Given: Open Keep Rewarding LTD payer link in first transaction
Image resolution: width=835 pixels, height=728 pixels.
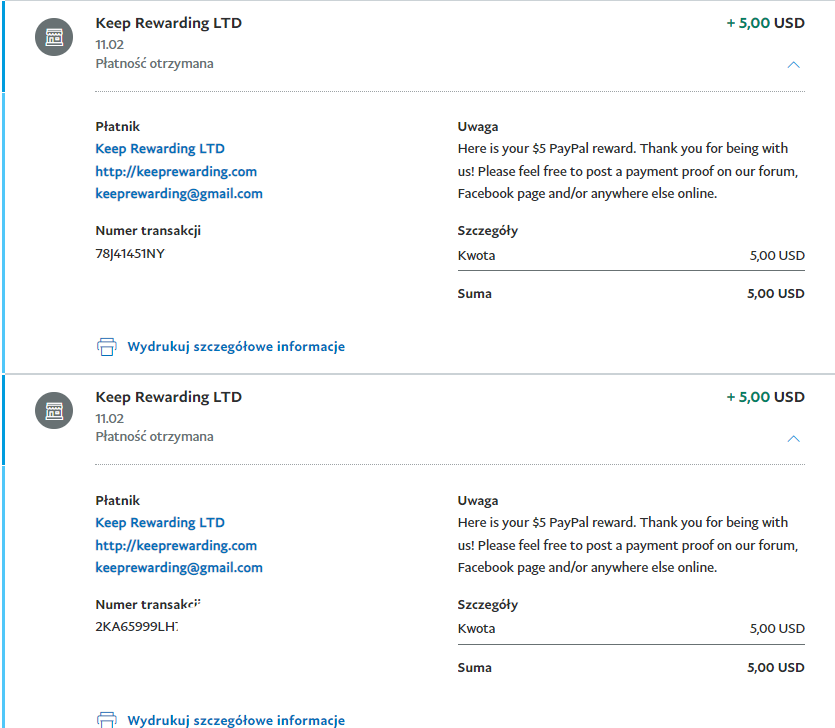Looking at the screenshot, I should click(x=160, y=149).
